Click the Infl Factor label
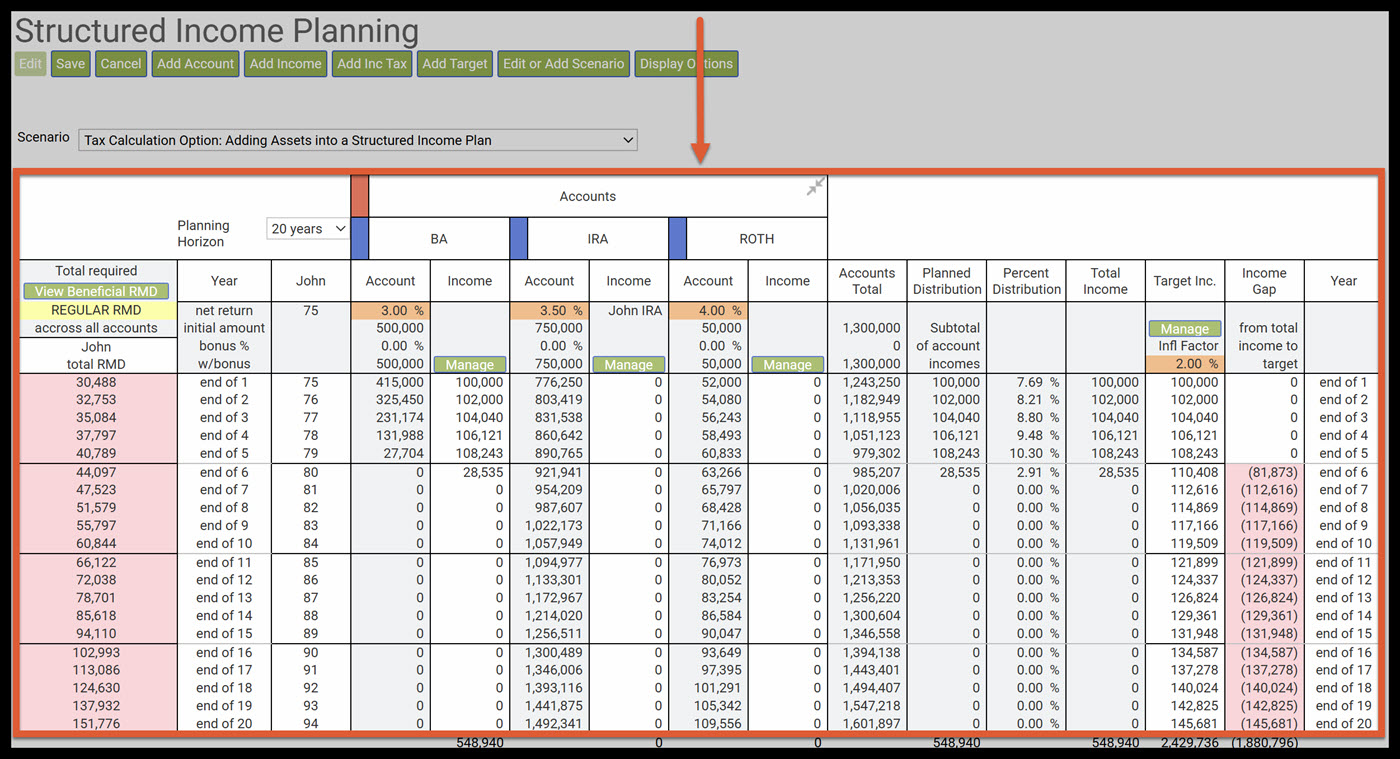The image size is (1400, 759). coord(1188,346)
